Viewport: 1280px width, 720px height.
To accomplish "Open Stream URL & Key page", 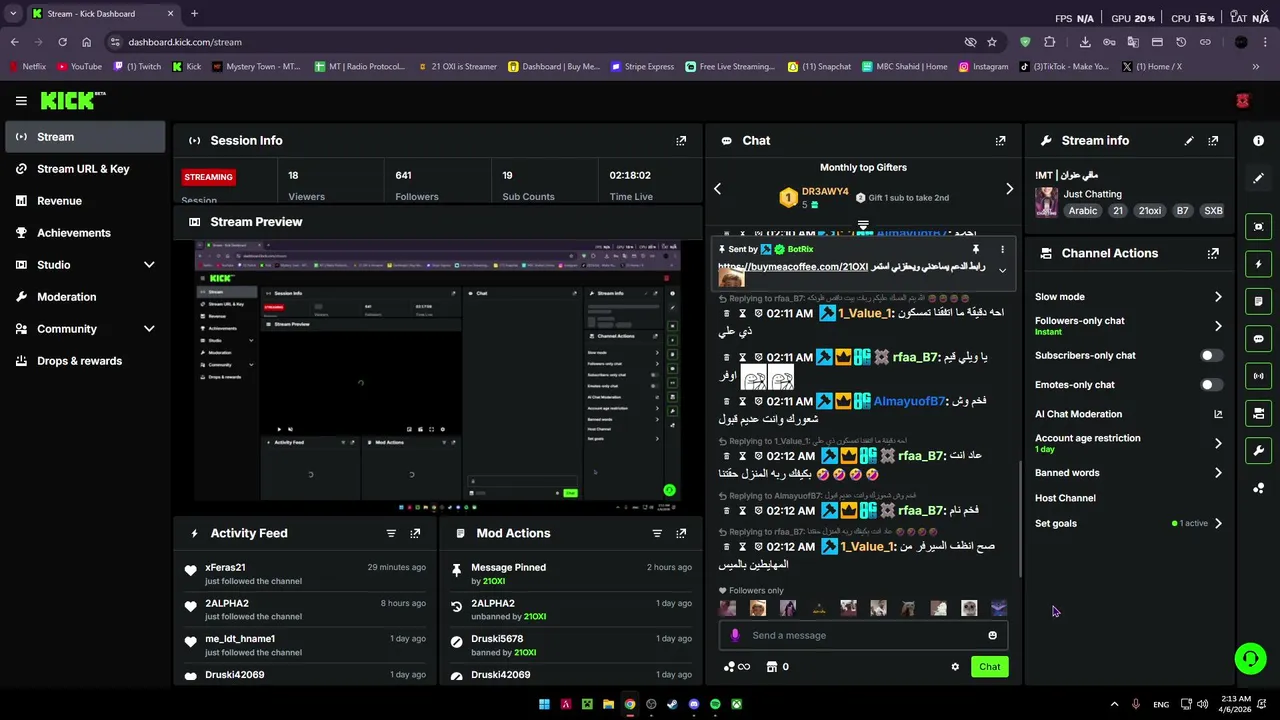I will 85,169.
